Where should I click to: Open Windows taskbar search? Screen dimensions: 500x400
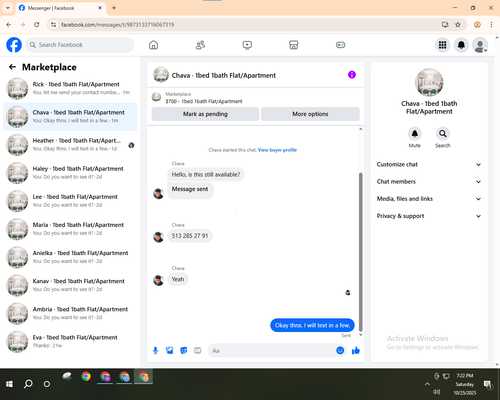pos(28,384)
